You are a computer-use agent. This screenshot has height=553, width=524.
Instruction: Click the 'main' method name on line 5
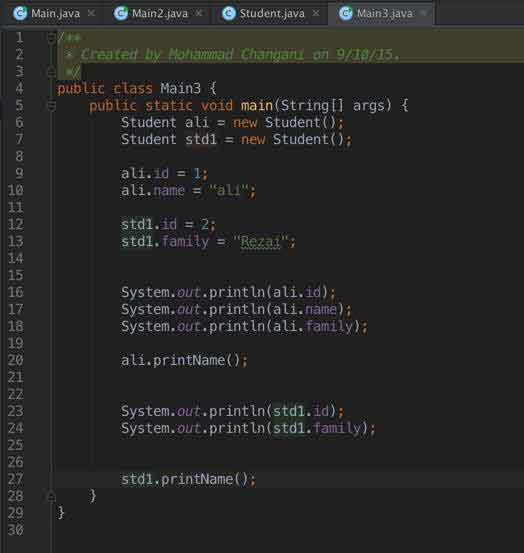pos(257,105)
